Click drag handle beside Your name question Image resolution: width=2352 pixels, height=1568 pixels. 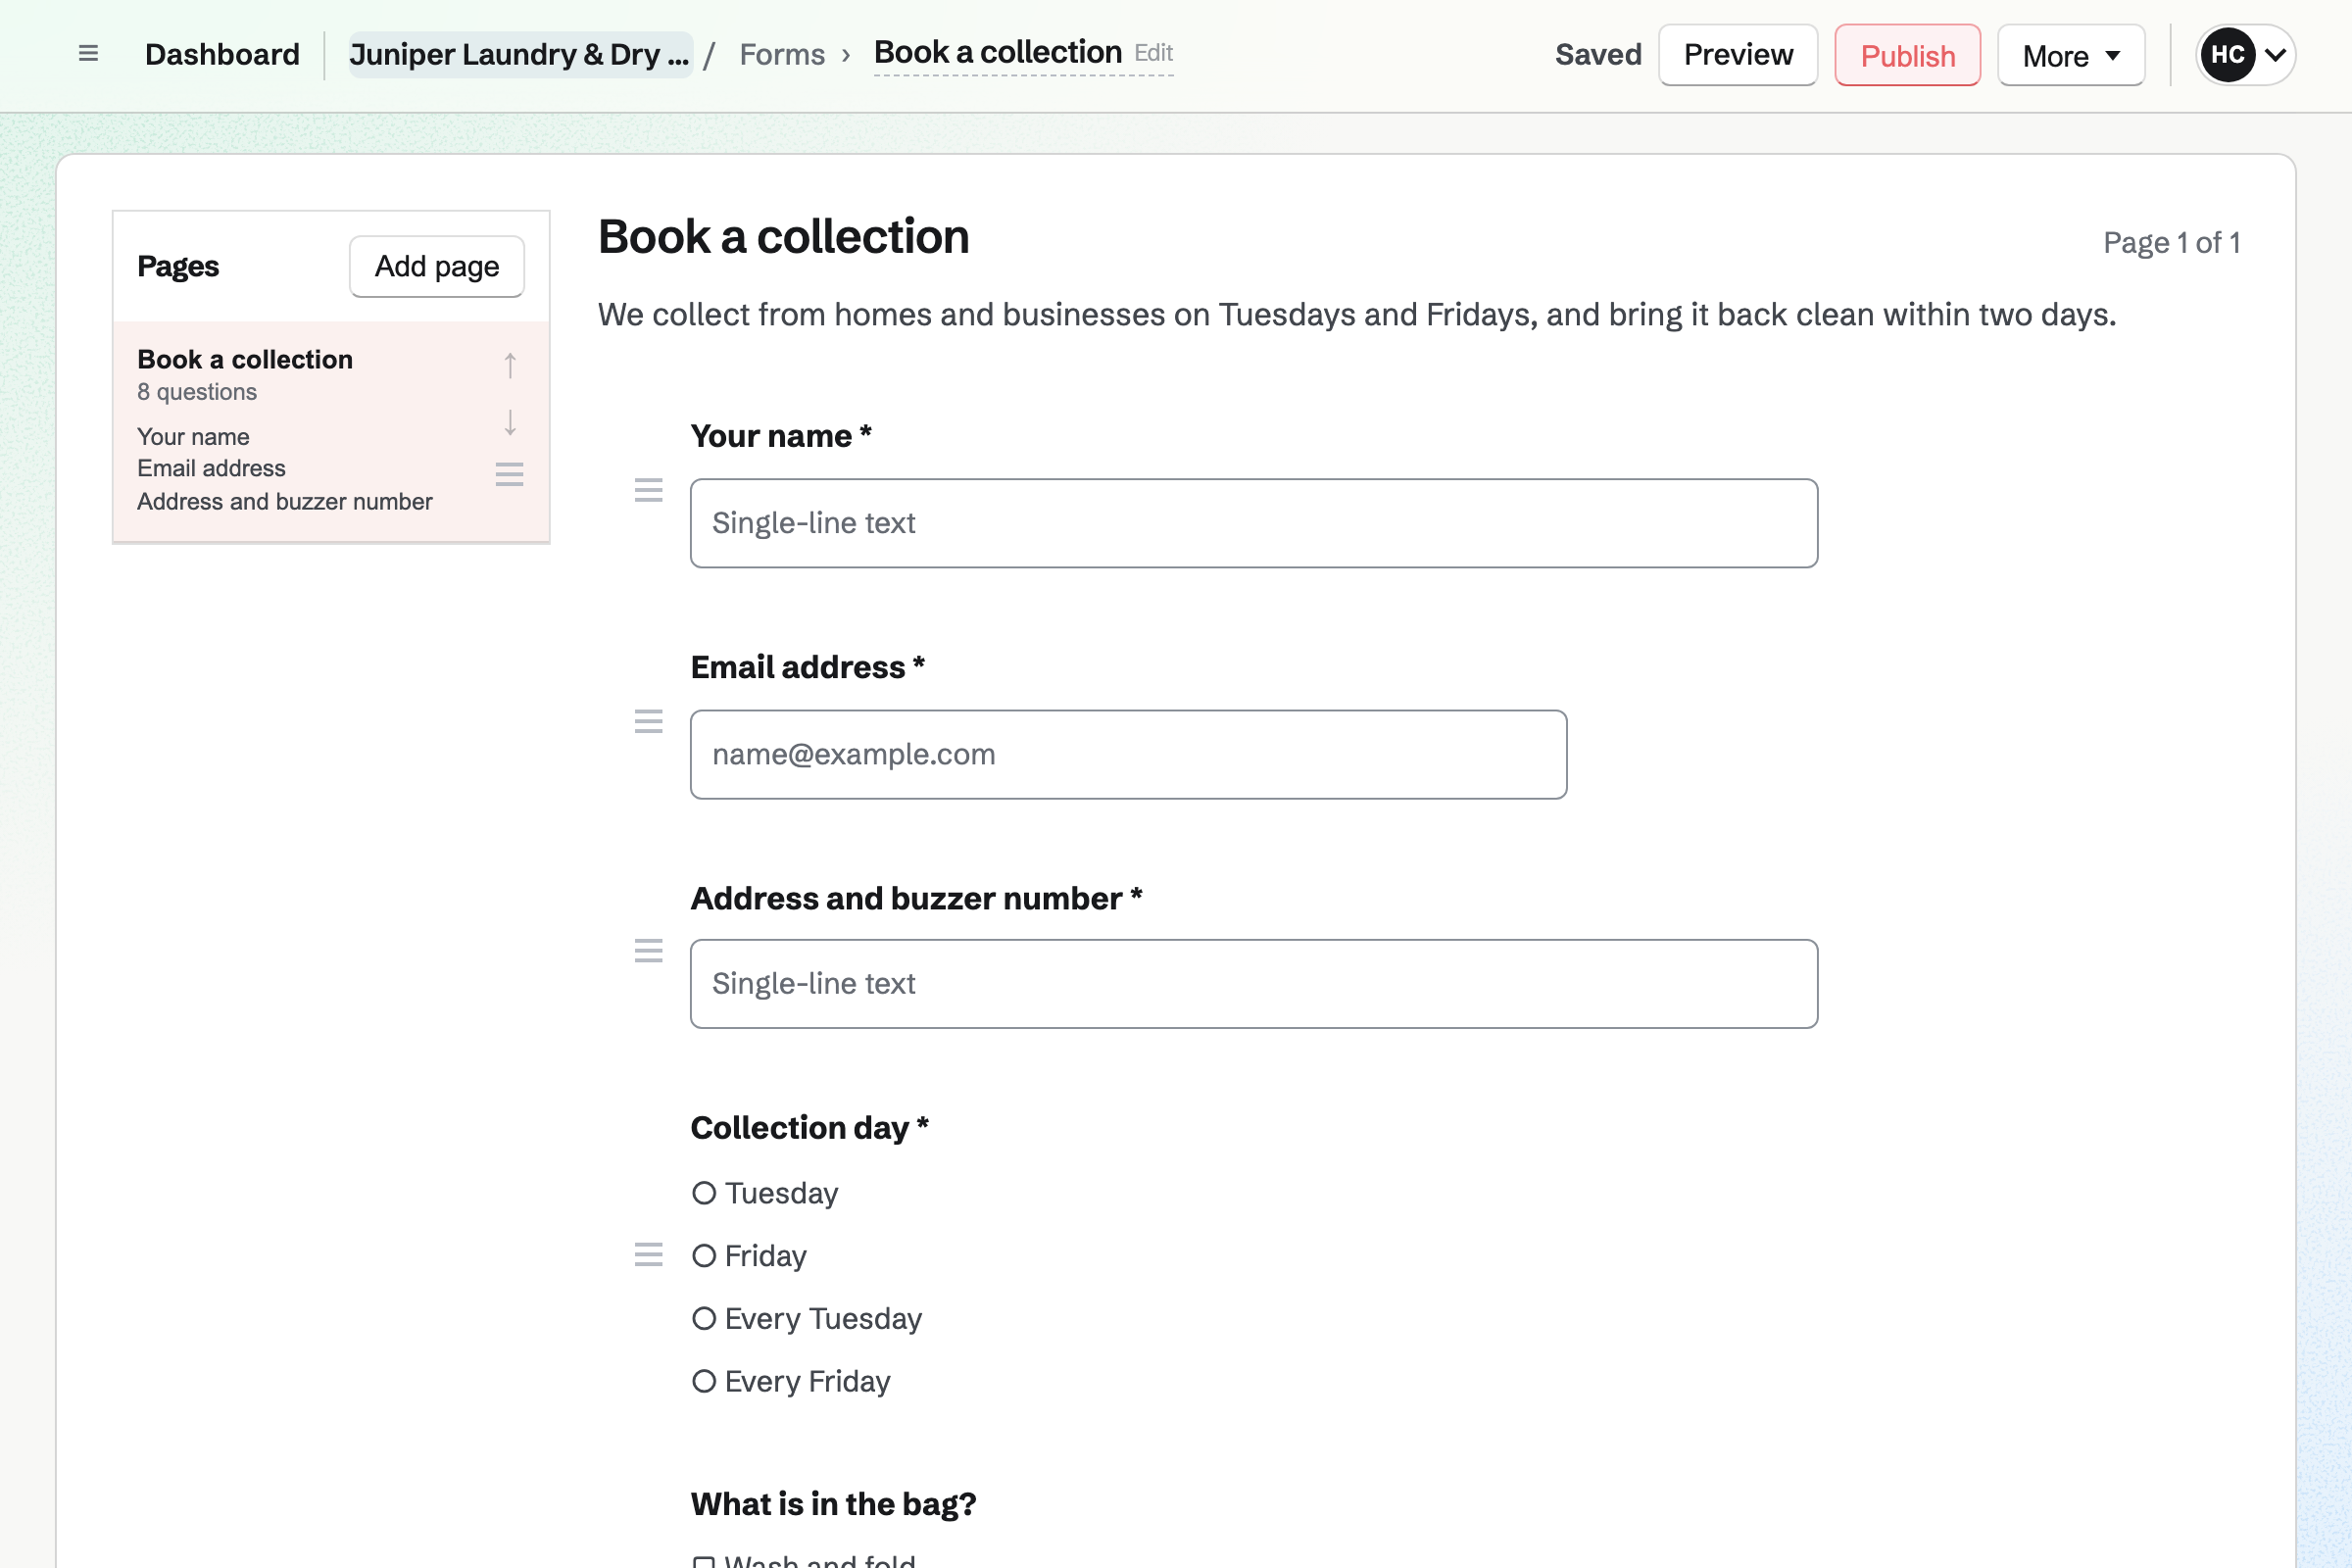(x=649, y=490)
